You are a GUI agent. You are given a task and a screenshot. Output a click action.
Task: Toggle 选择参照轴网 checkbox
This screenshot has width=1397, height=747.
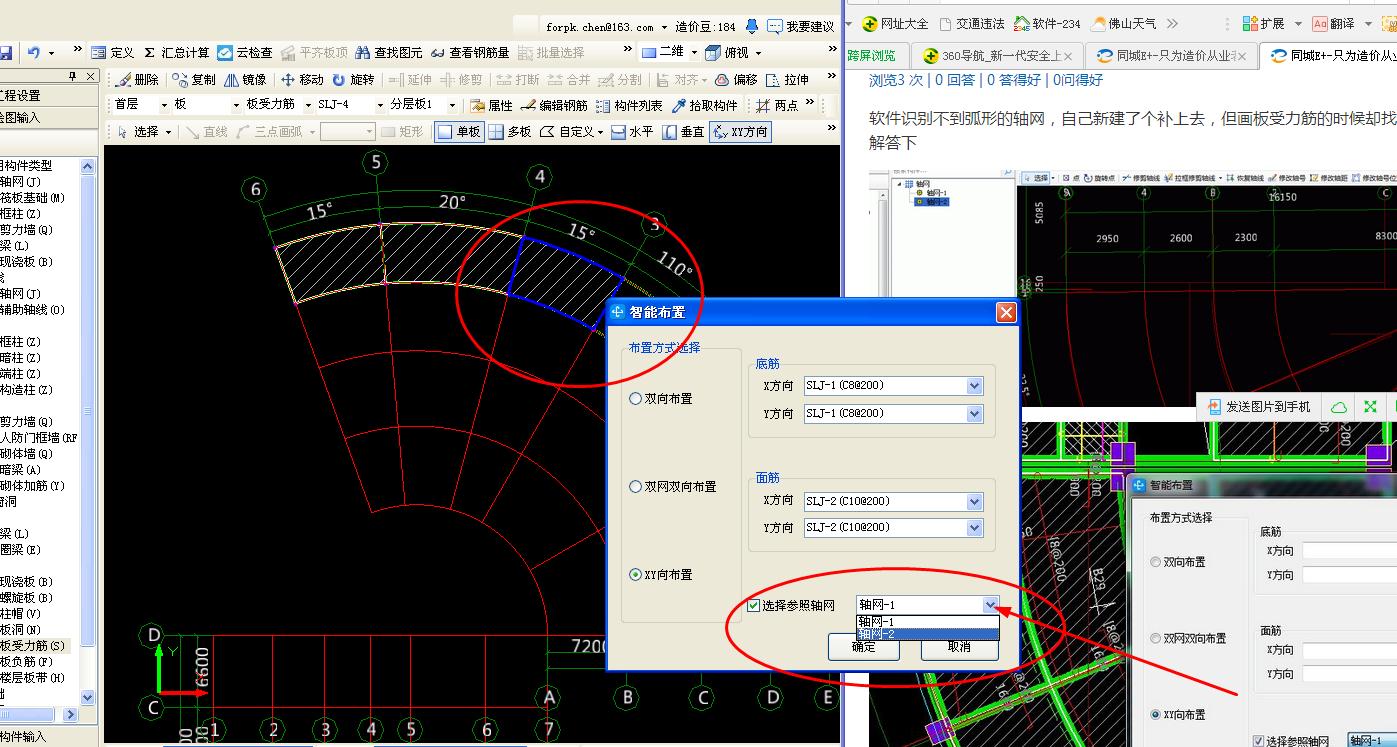[x=754, y=605]
